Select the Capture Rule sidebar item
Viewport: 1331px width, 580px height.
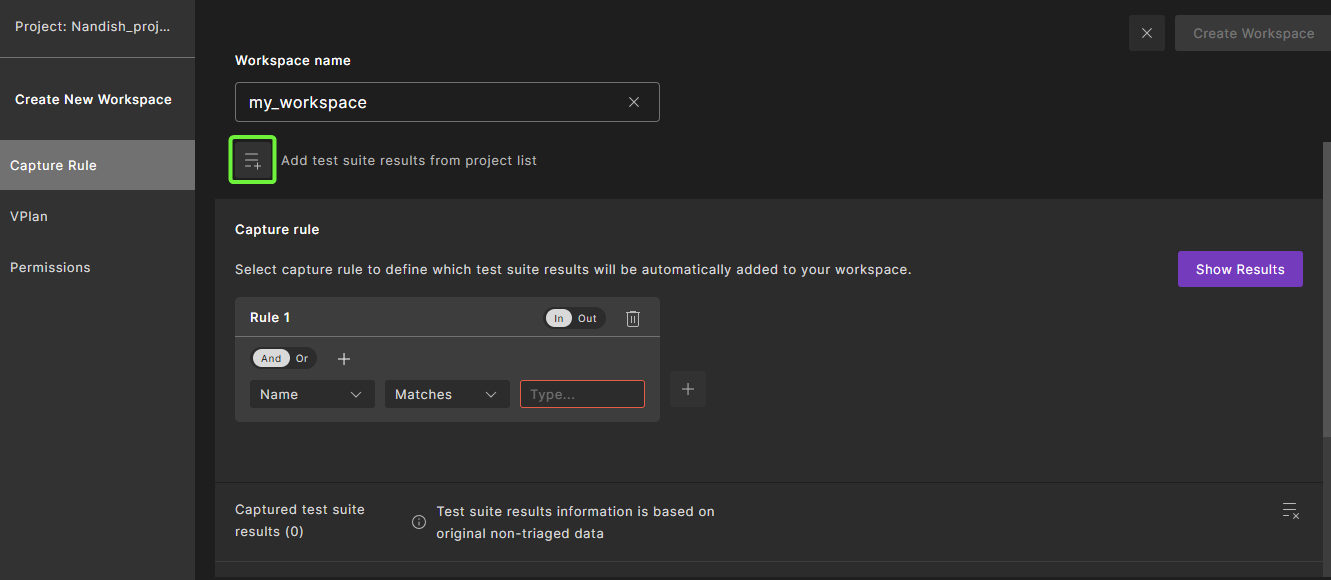(x=53, y=165)
